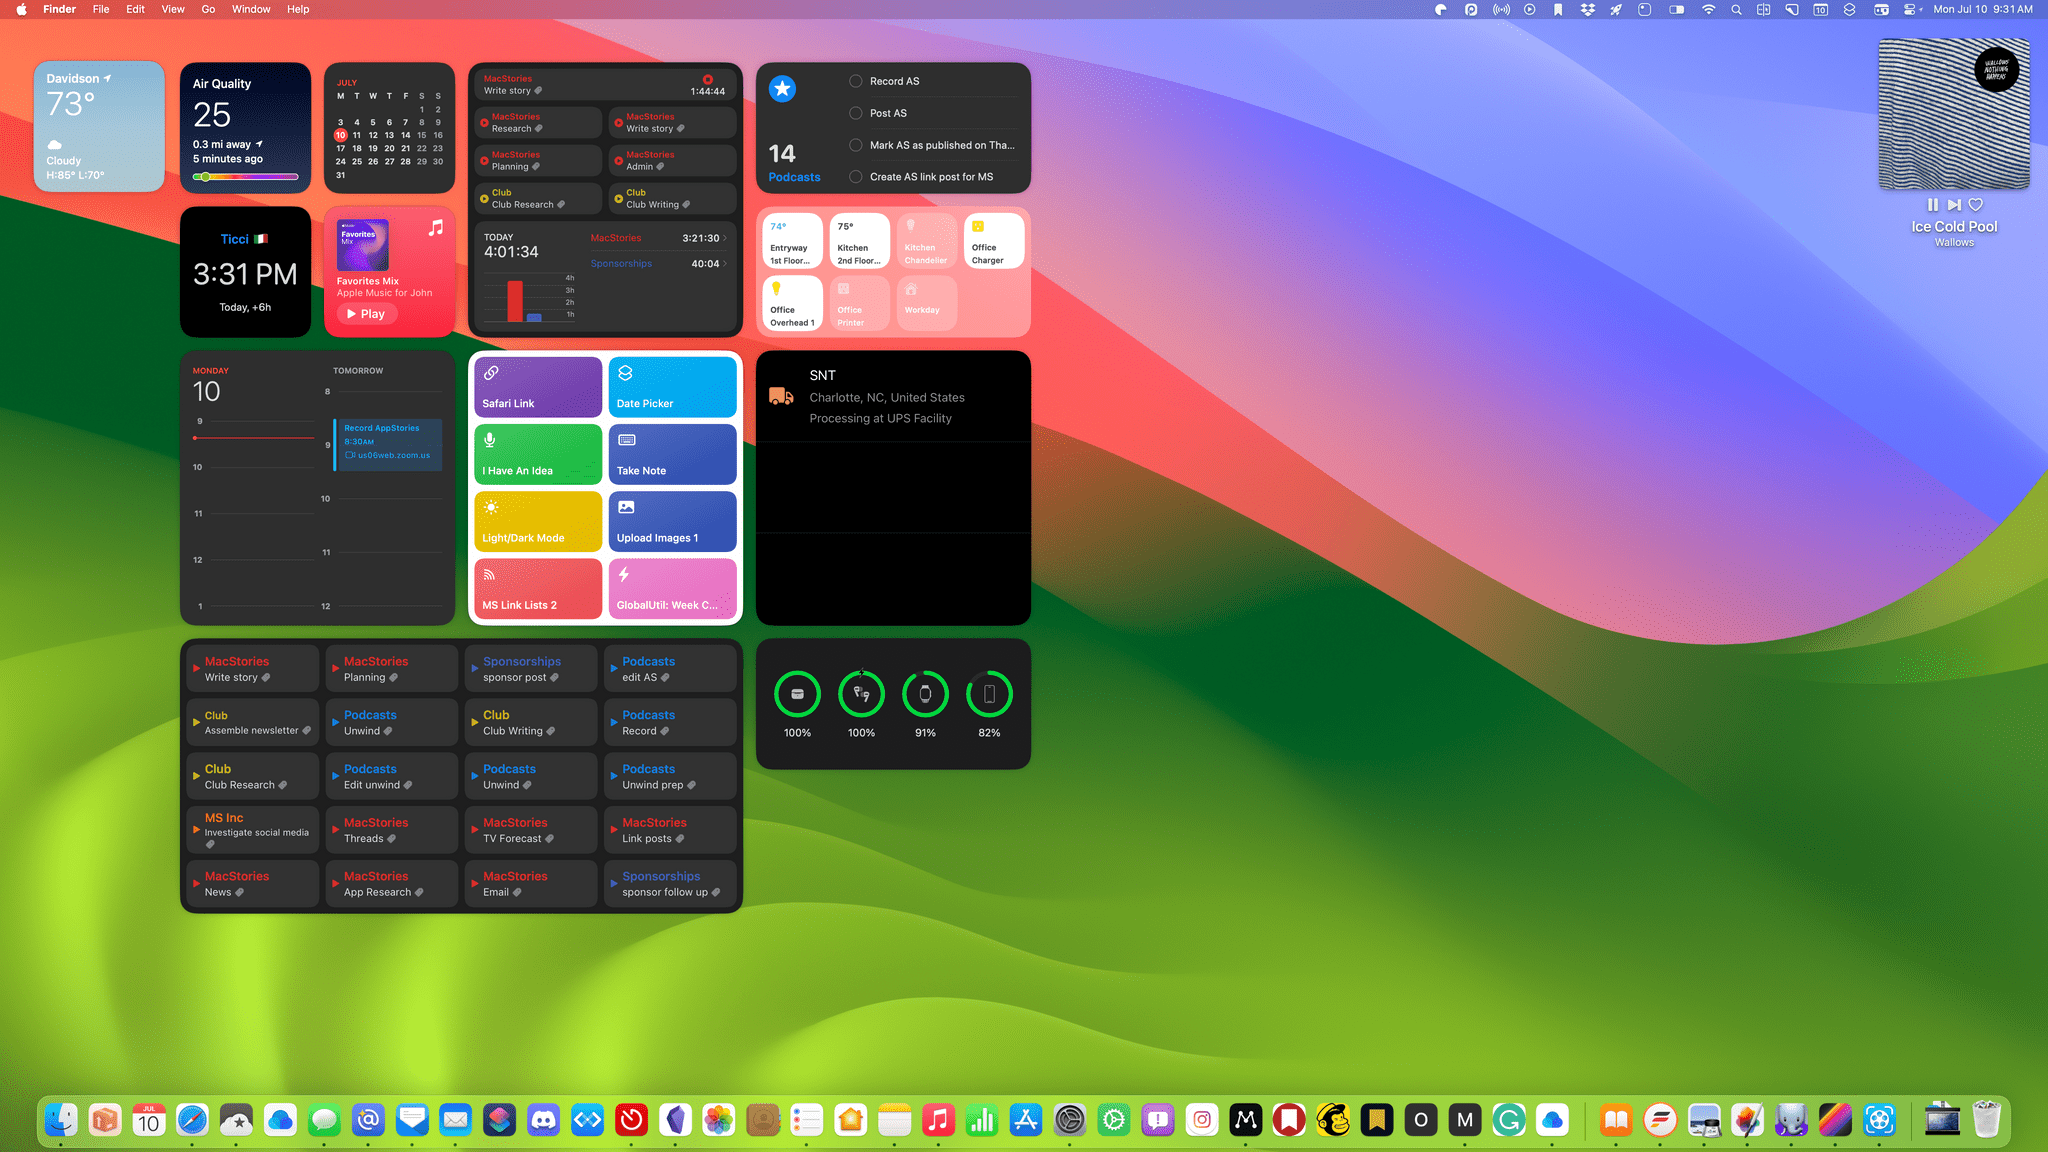Click the battery ring showing 91%
The width and height of the screenshot is (2048, 1152).
(x=925, y=694)
